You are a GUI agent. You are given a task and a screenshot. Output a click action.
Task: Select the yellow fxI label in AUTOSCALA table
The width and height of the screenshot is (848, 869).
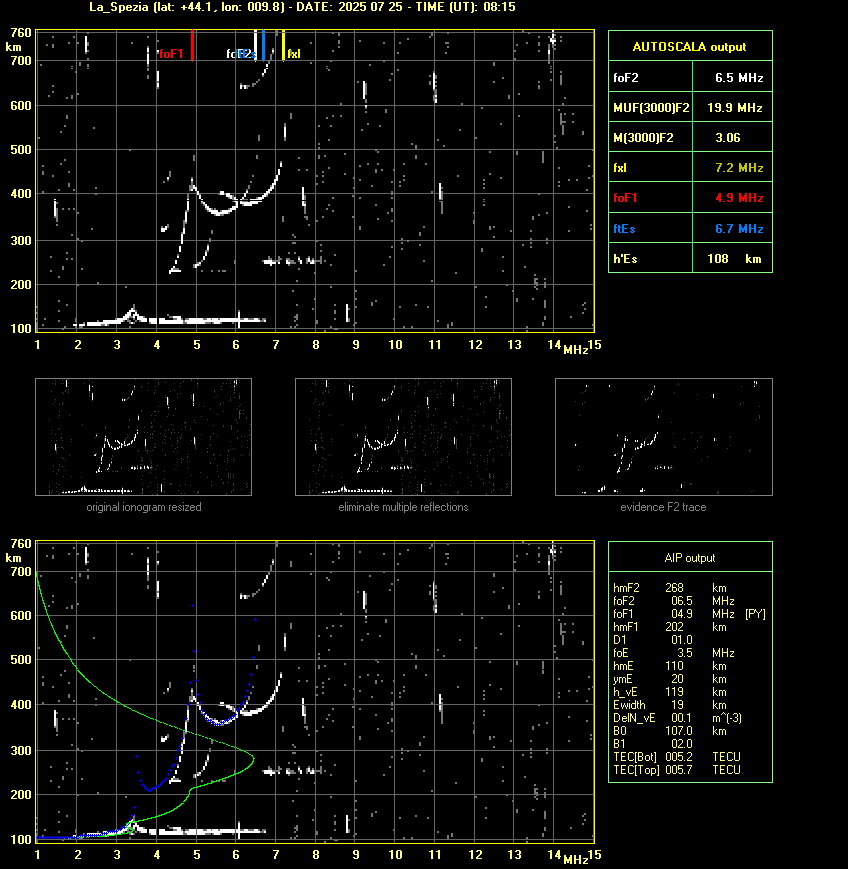coord(620,167)
